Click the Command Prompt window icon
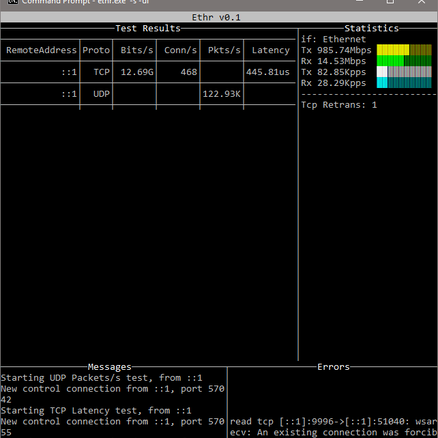The image size is (438, 438). [x=13, y=2]
